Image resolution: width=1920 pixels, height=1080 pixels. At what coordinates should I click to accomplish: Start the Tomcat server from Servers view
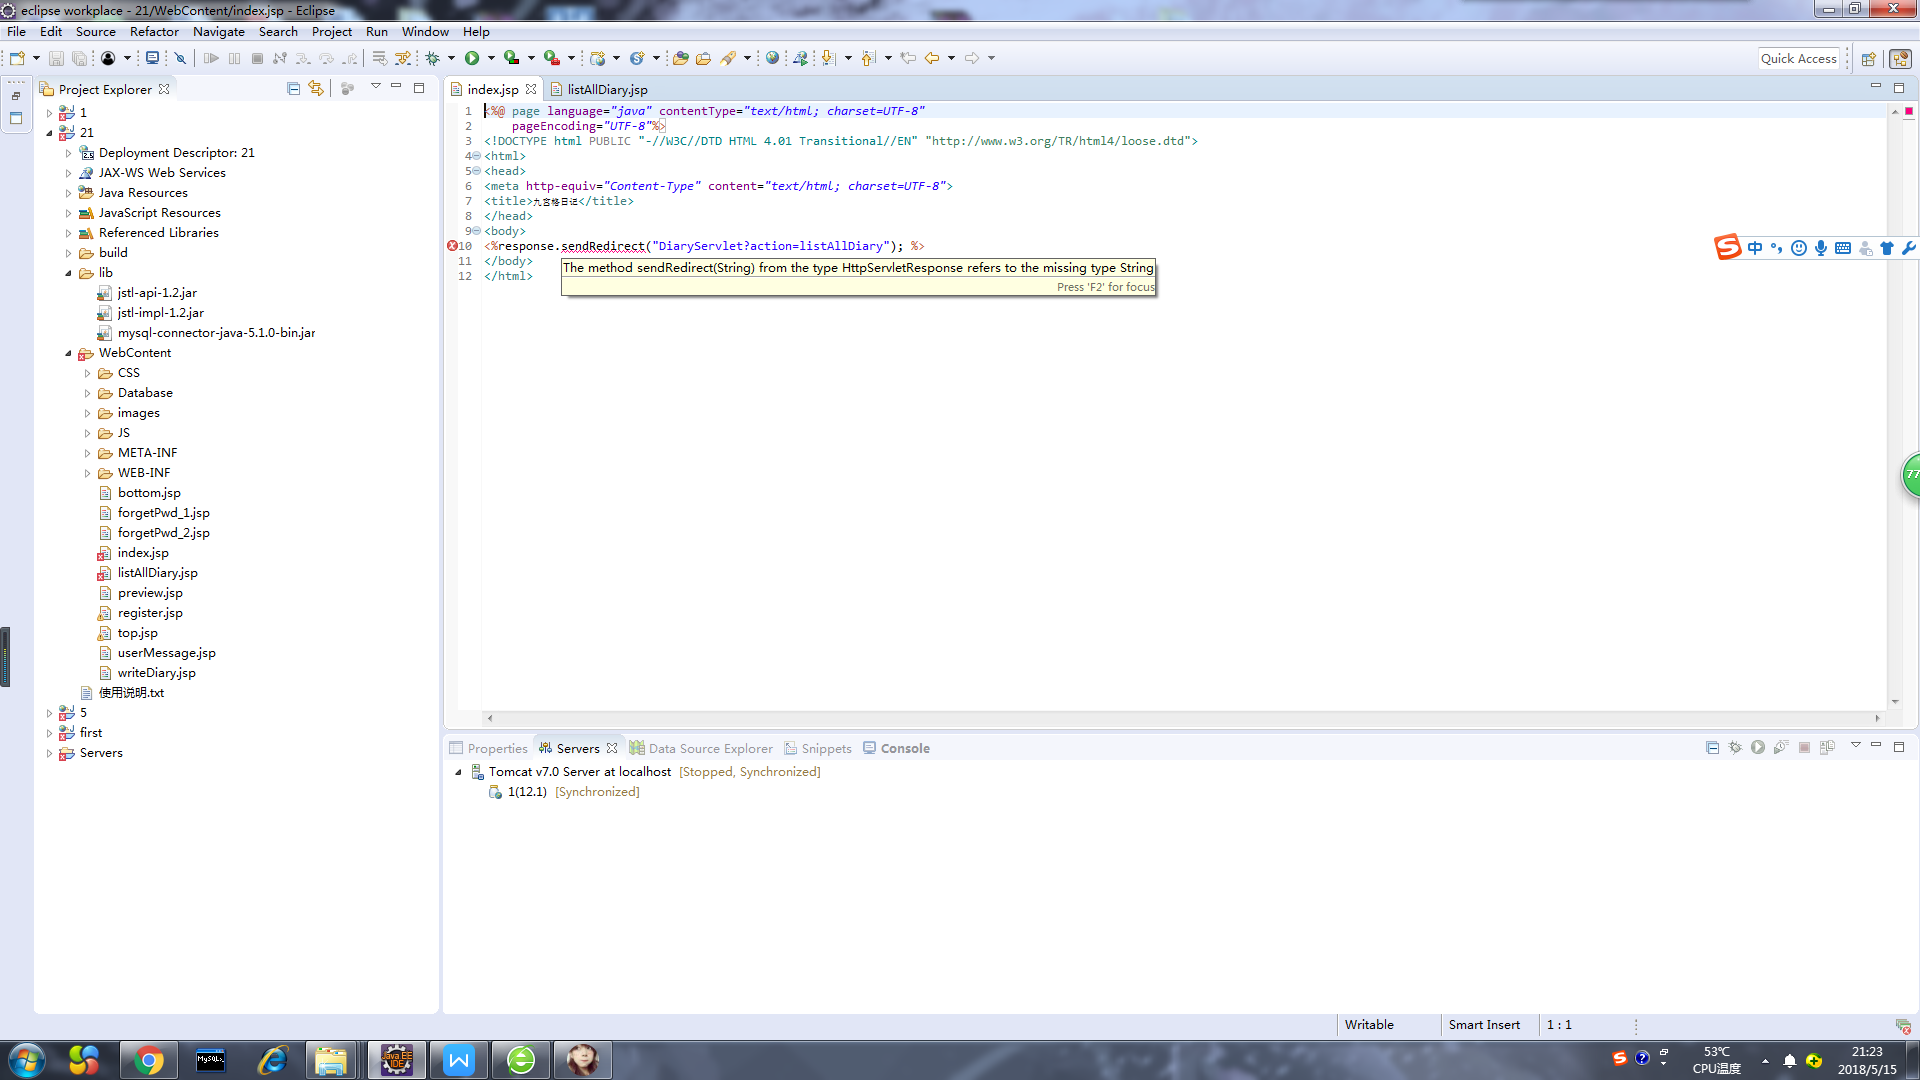coord(1758,747)
